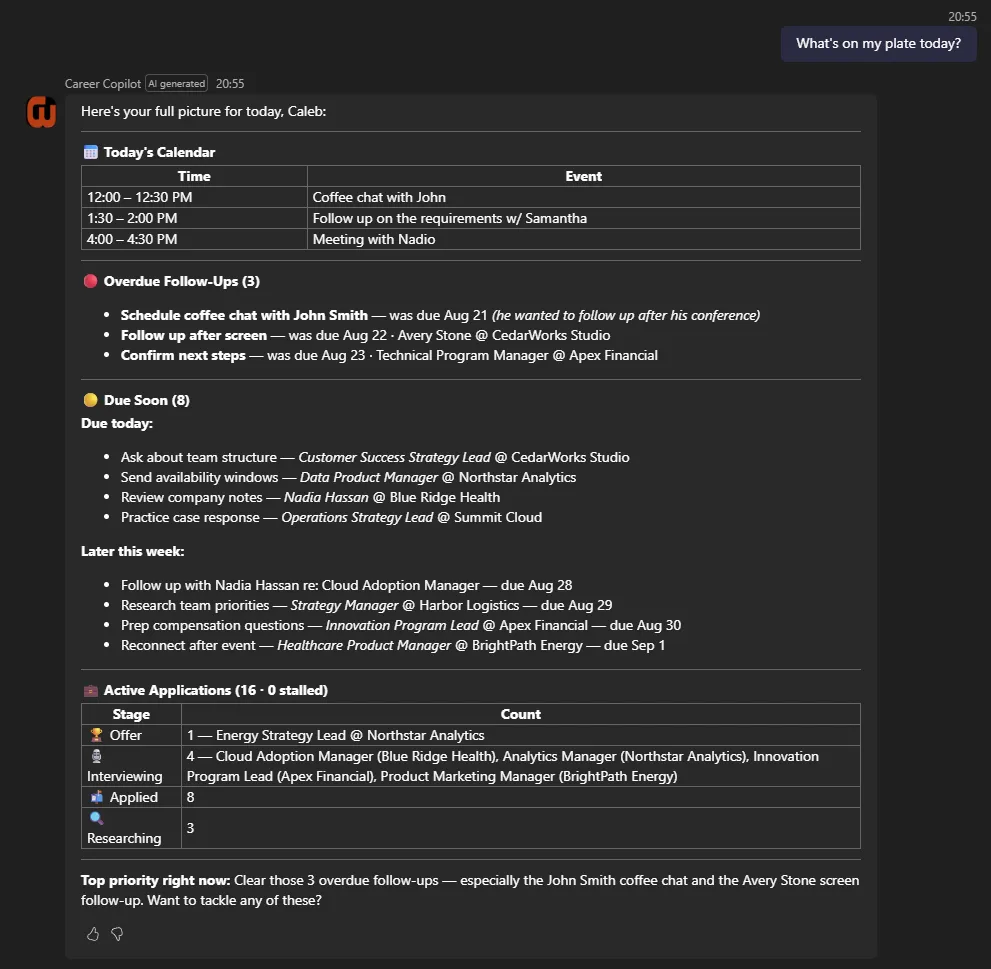
Task: Click the '4:00 – 4:30 PM' time cell
Action: click(194, 239)
